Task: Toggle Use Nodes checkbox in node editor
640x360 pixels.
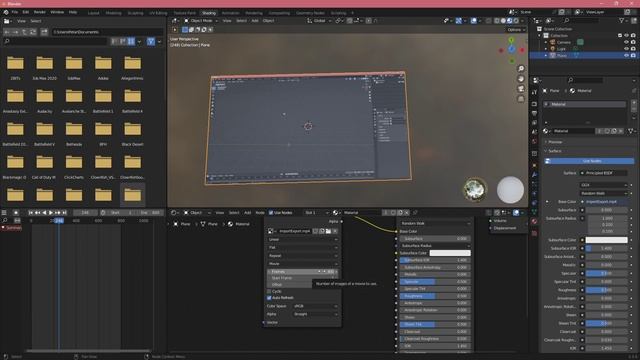Action: (271, 213)
